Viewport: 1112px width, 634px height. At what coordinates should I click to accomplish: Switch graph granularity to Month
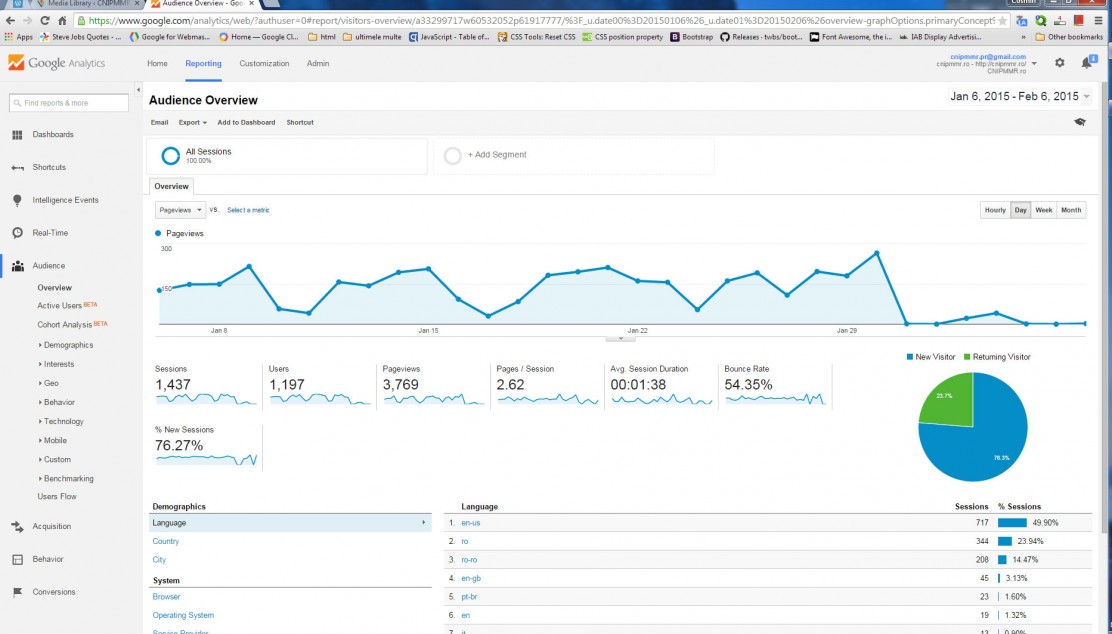(1070, 210)
